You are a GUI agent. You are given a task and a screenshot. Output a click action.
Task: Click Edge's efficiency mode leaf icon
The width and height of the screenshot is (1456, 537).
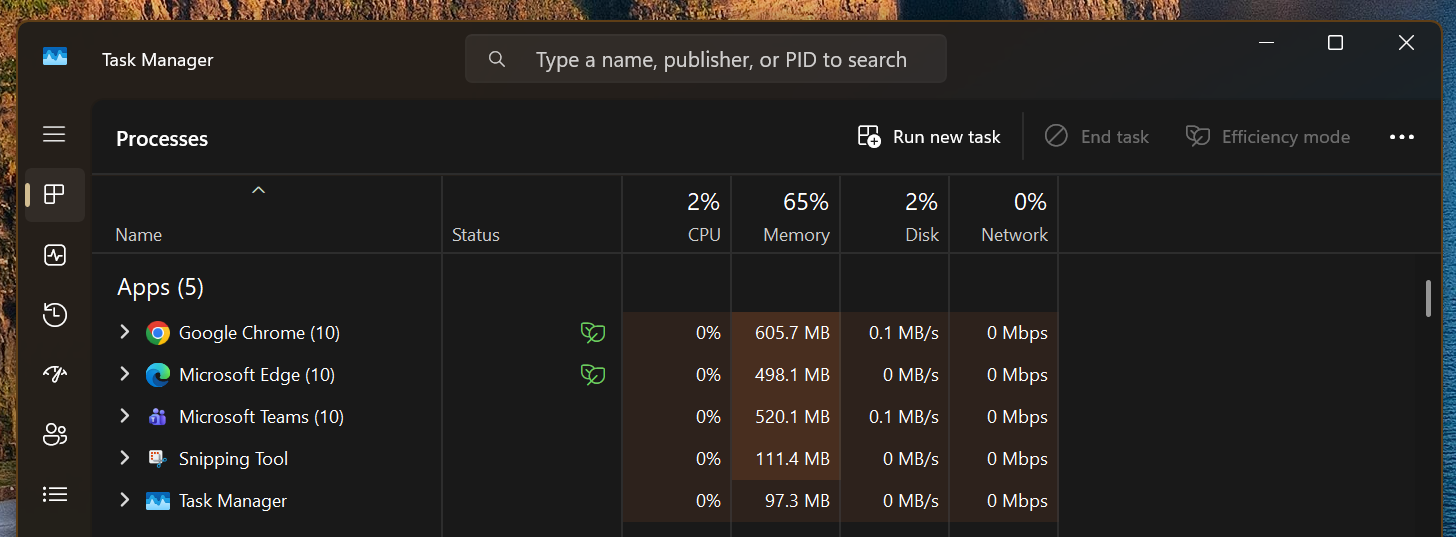tap(593, 375)
